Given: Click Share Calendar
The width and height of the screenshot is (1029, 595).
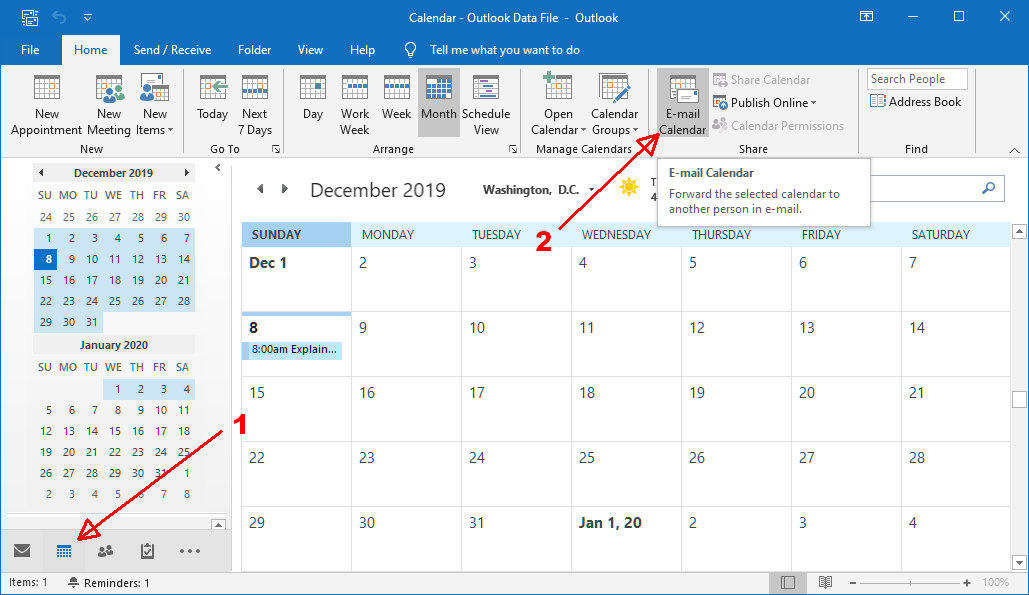Looking at the screenshot, I should (761, 80).
